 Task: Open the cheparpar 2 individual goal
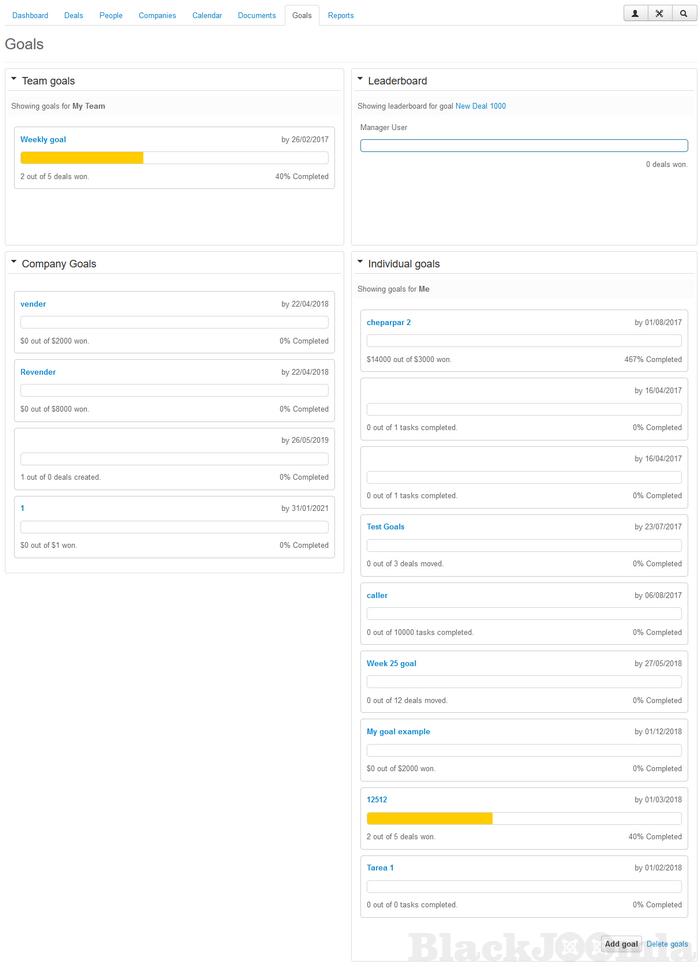coord(389,323)
